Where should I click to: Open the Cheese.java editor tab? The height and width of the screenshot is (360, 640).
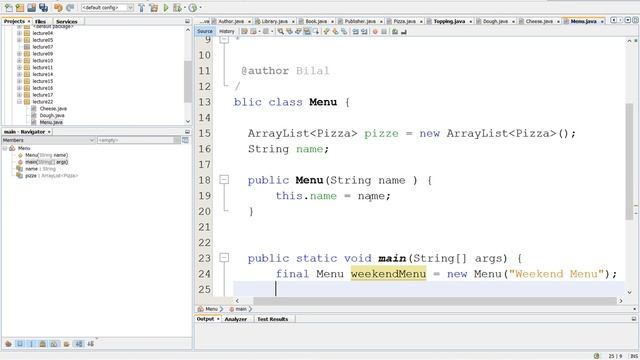539,21
